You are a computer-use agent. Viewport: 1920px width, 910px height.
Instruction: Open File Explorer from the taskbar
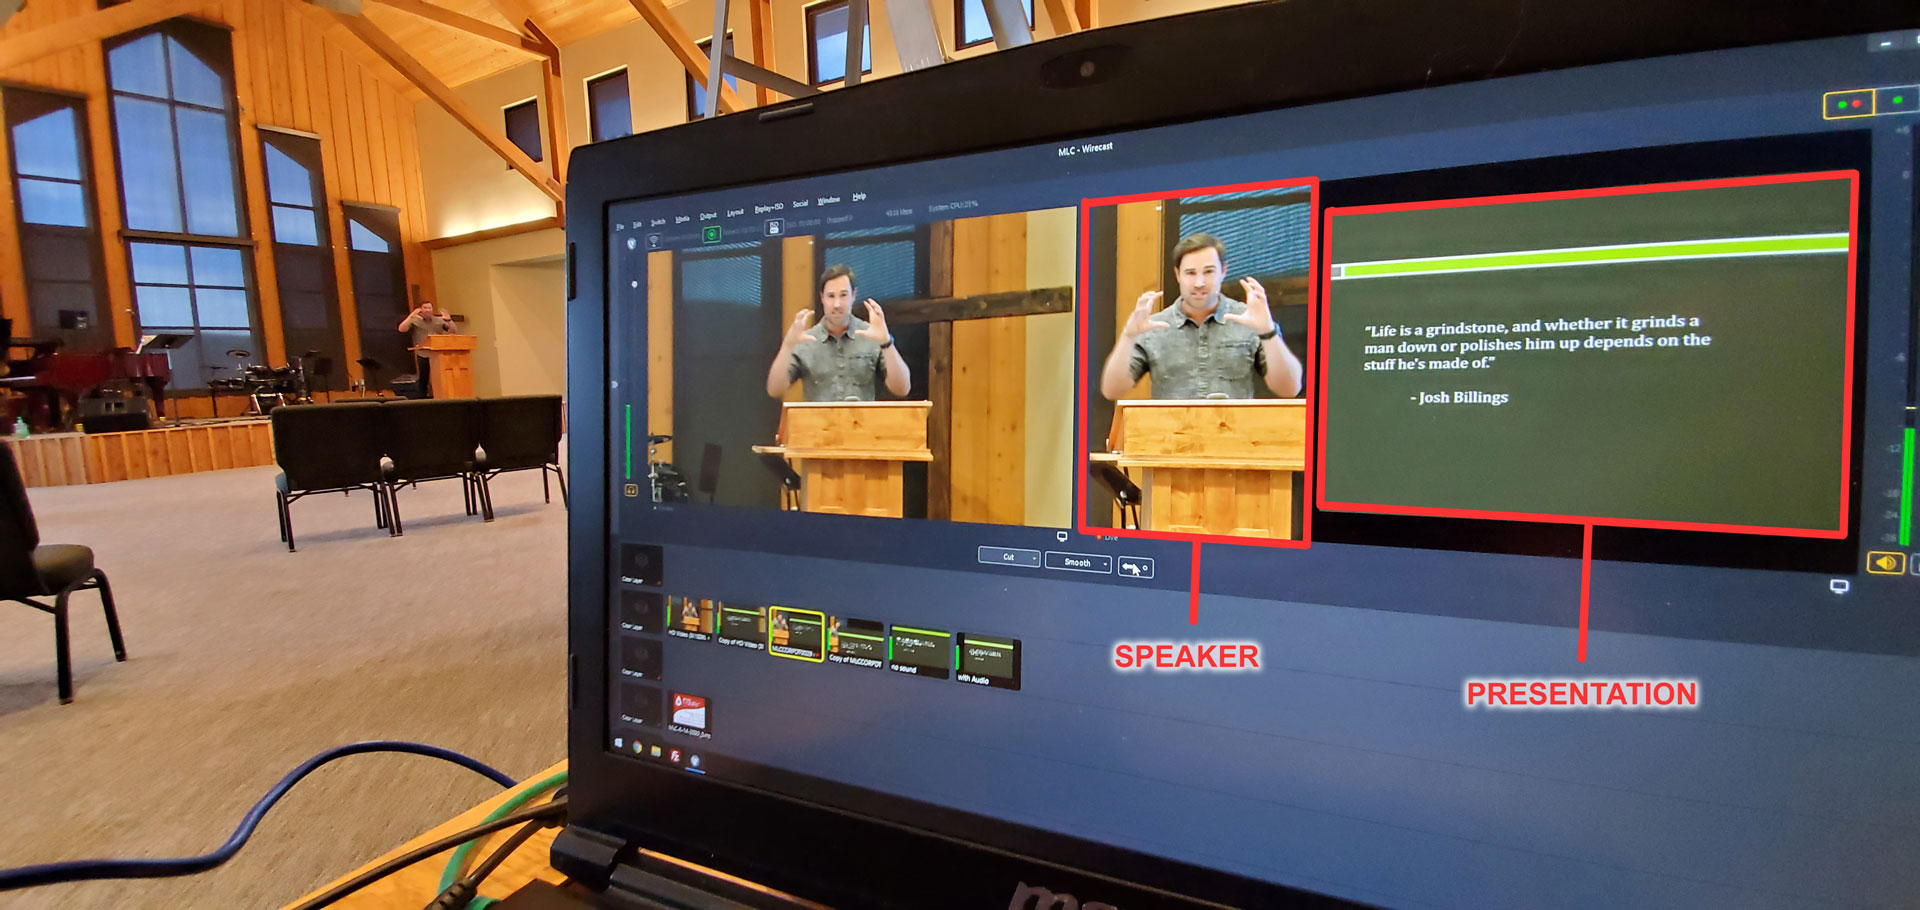tap(656, 751)
